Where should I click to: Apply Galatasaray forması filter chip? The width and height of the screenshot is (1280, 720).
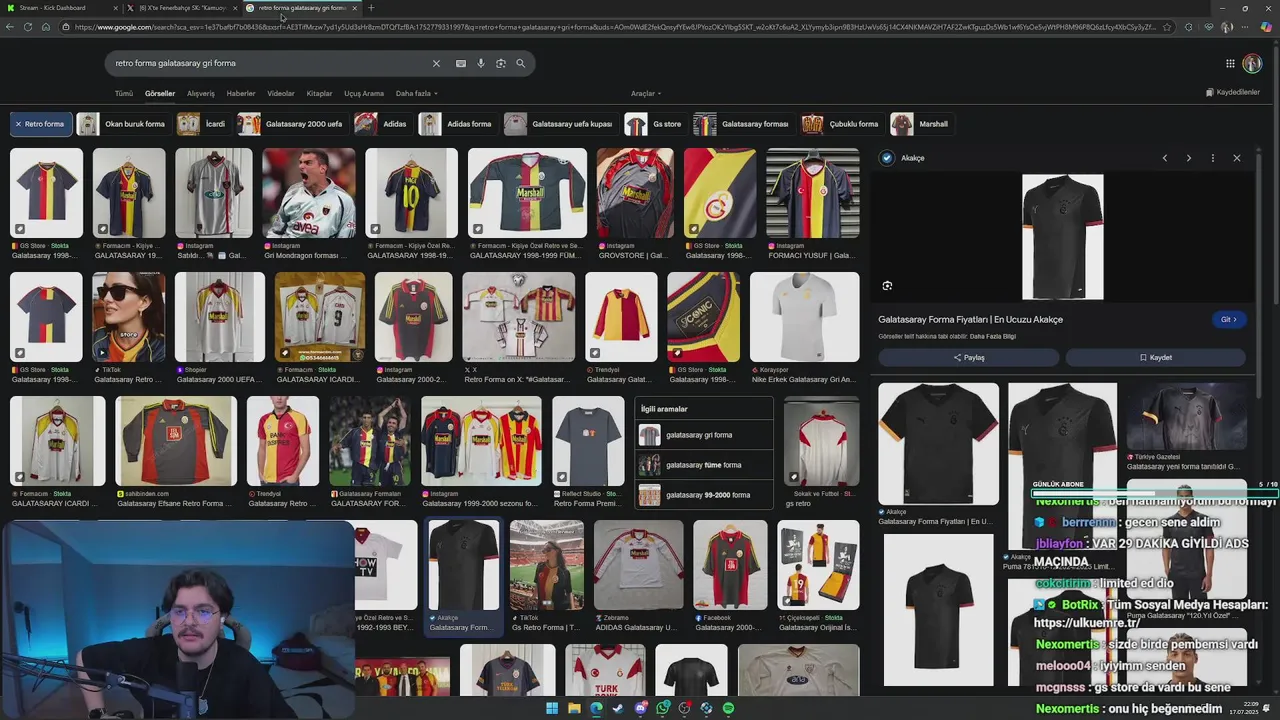[743, 124]
